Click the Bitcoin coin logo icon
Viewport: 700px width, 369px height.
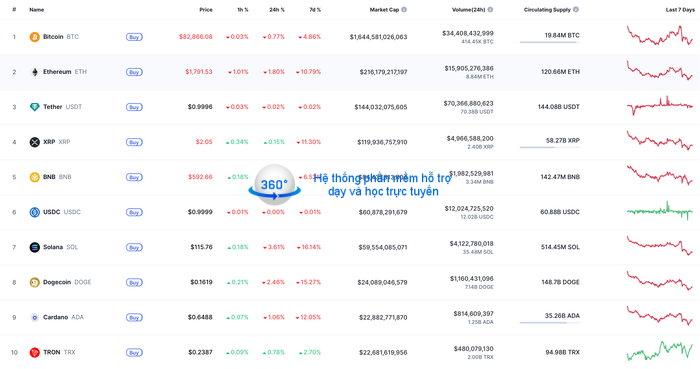(x=34, y=37)
